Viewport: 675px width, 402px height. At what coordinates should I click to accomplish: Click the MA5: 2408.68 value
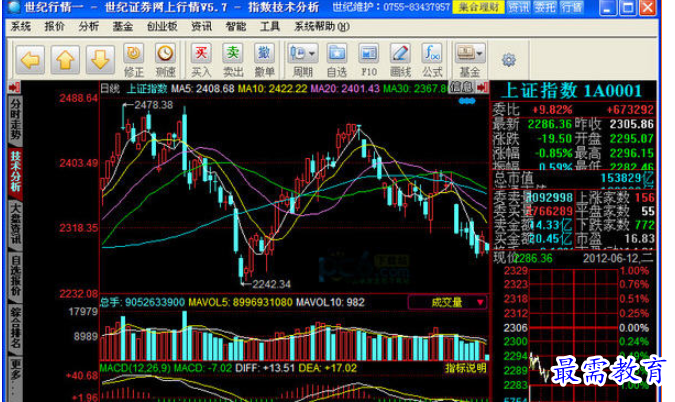point(202,89)
